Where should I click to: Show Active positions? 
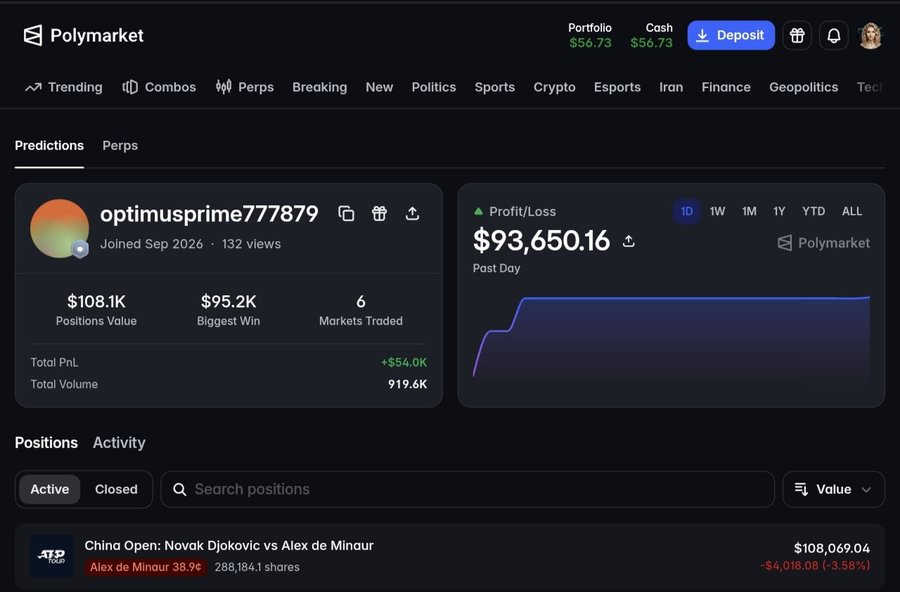pyautogui.click(x=49, y=489)
